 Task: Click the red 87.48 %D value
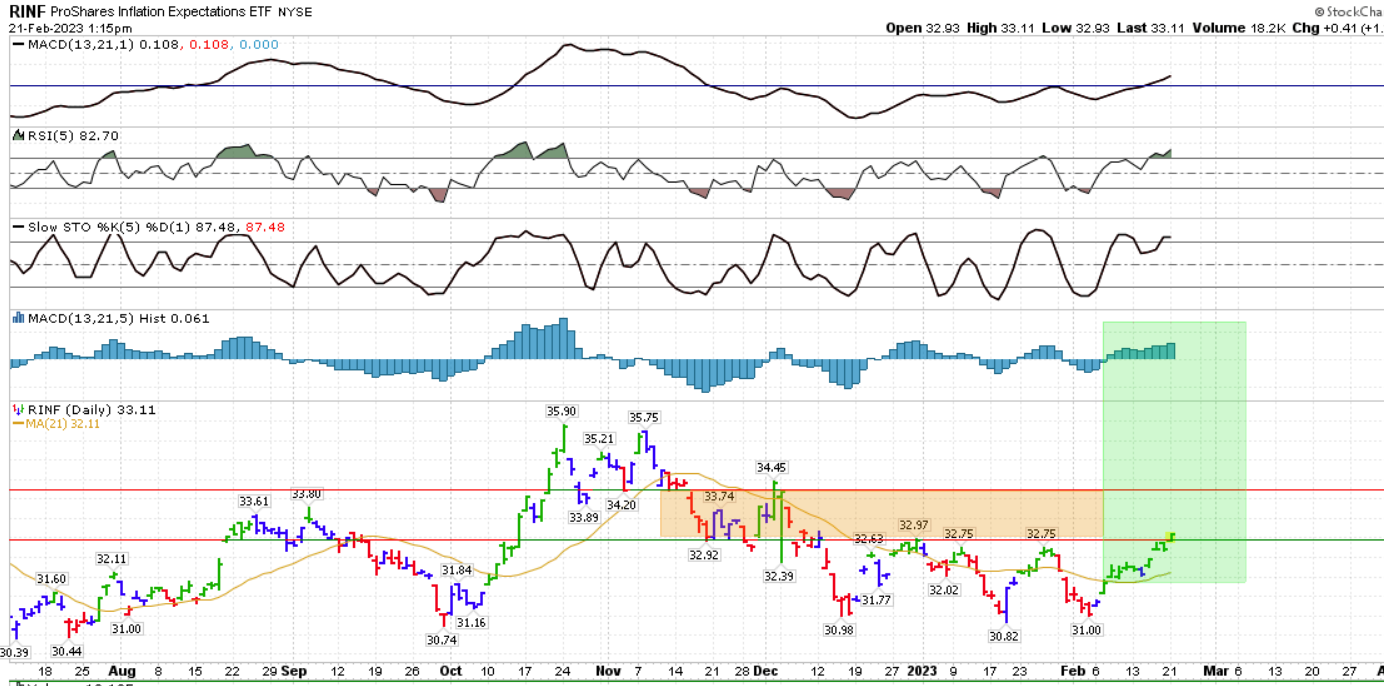pos(265,227)
